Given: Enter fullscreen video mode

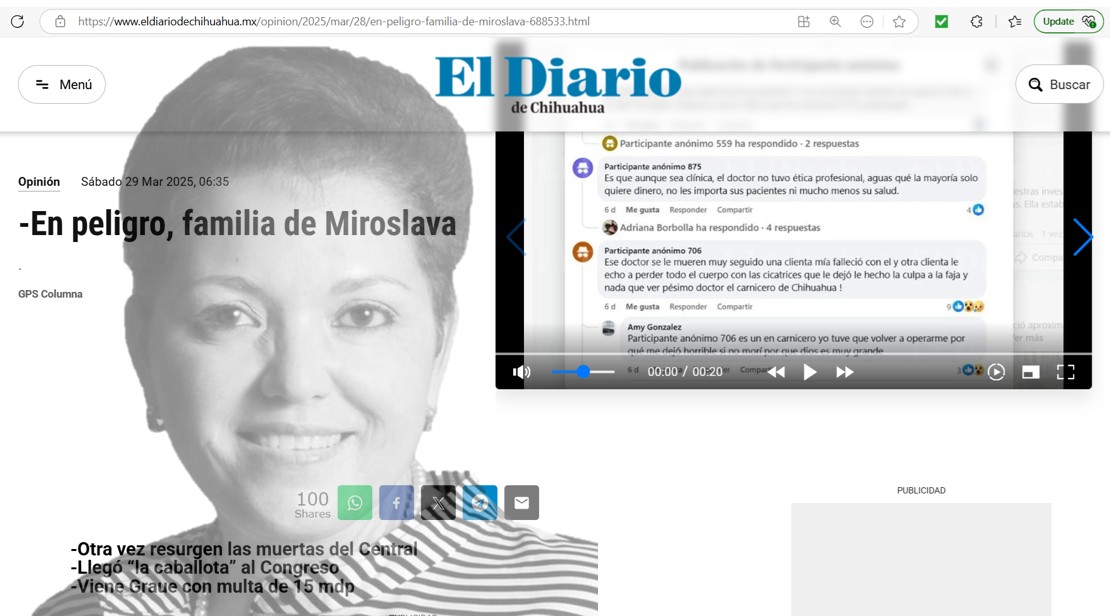Looking at the screenshot, I should click(x=1065, y=372).
